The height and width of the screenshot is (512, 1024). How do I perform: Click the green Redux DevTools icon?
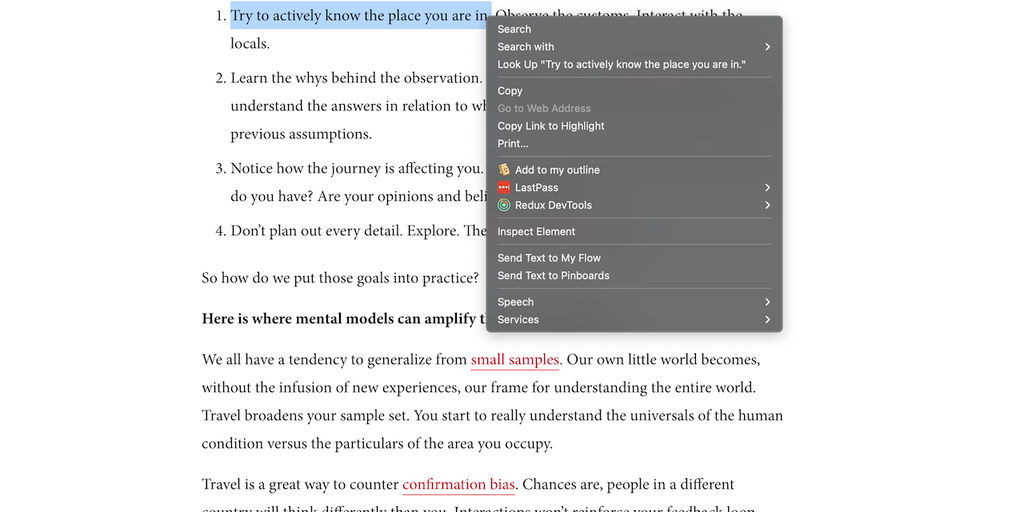pos(504,205)
